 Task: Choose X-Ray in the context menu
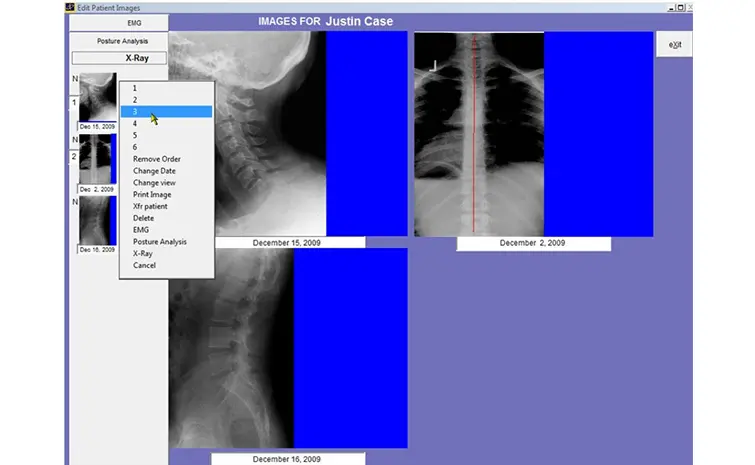[x=166, y=253]
